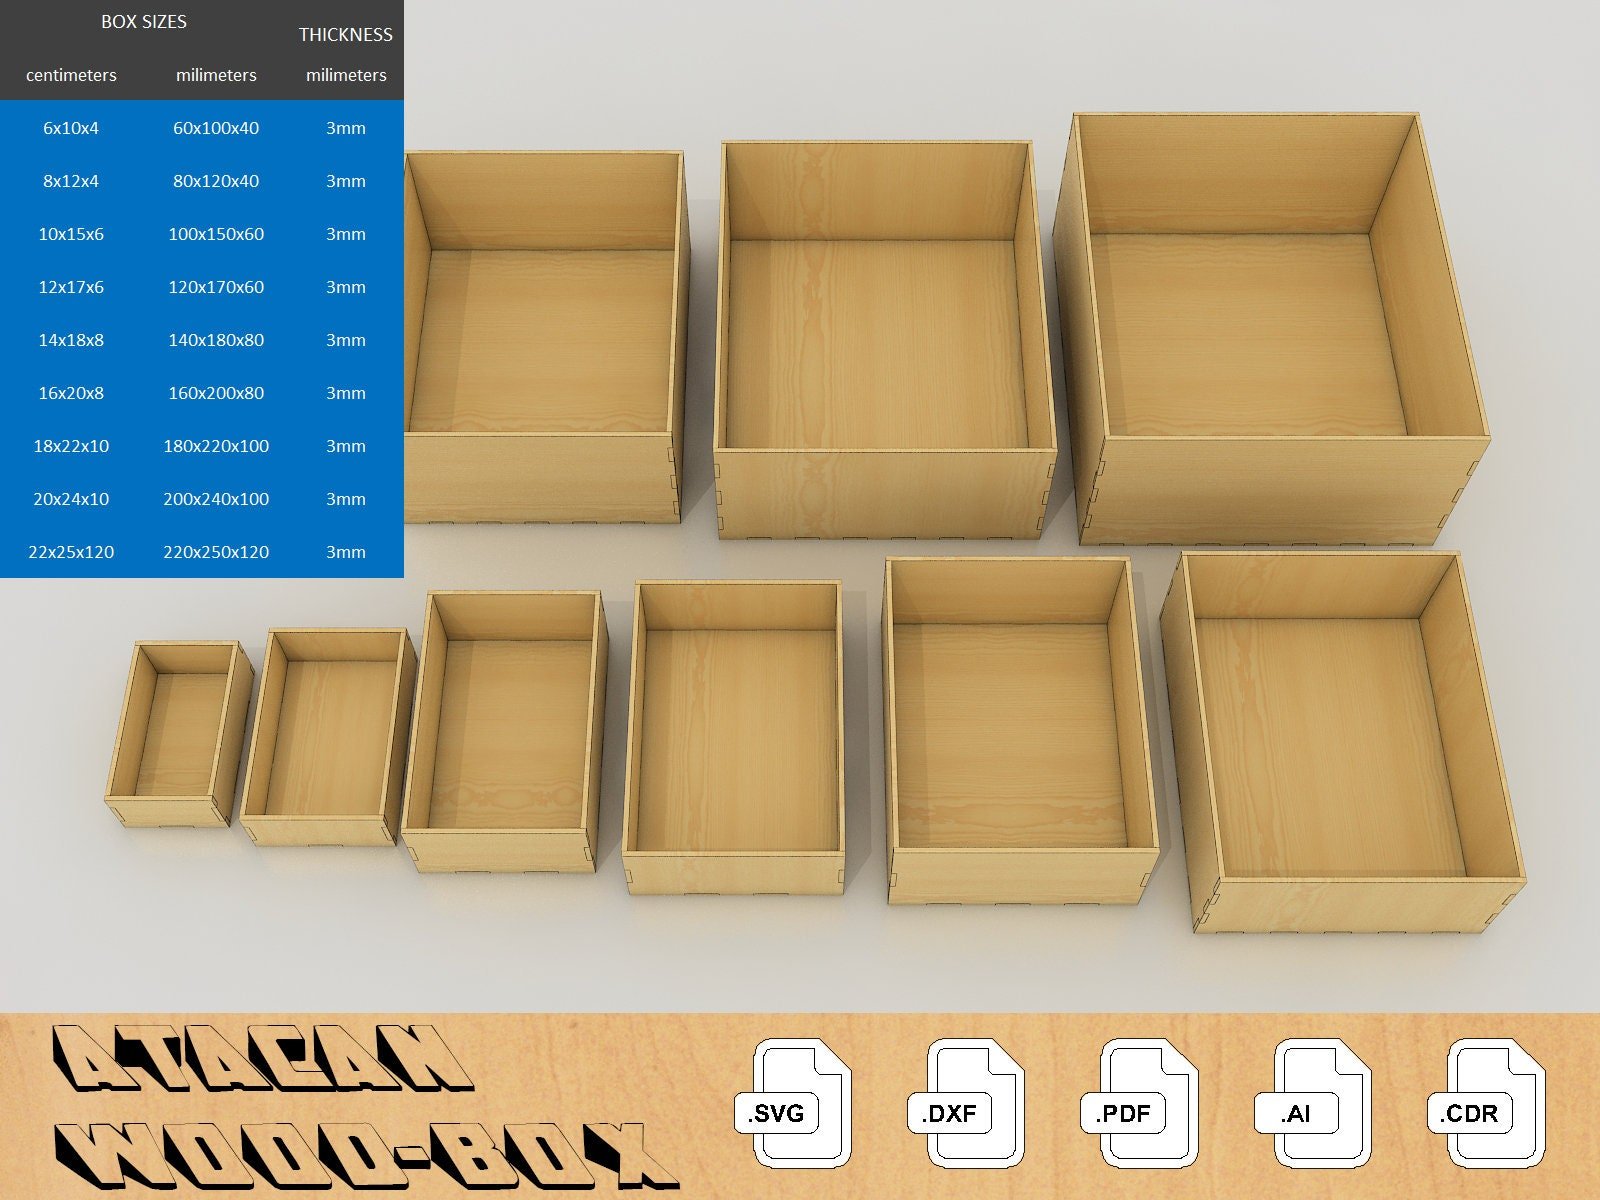Screen dimensions: 1600x1200
Task: Select the 140x180x80 size cell
Action: 216,340
